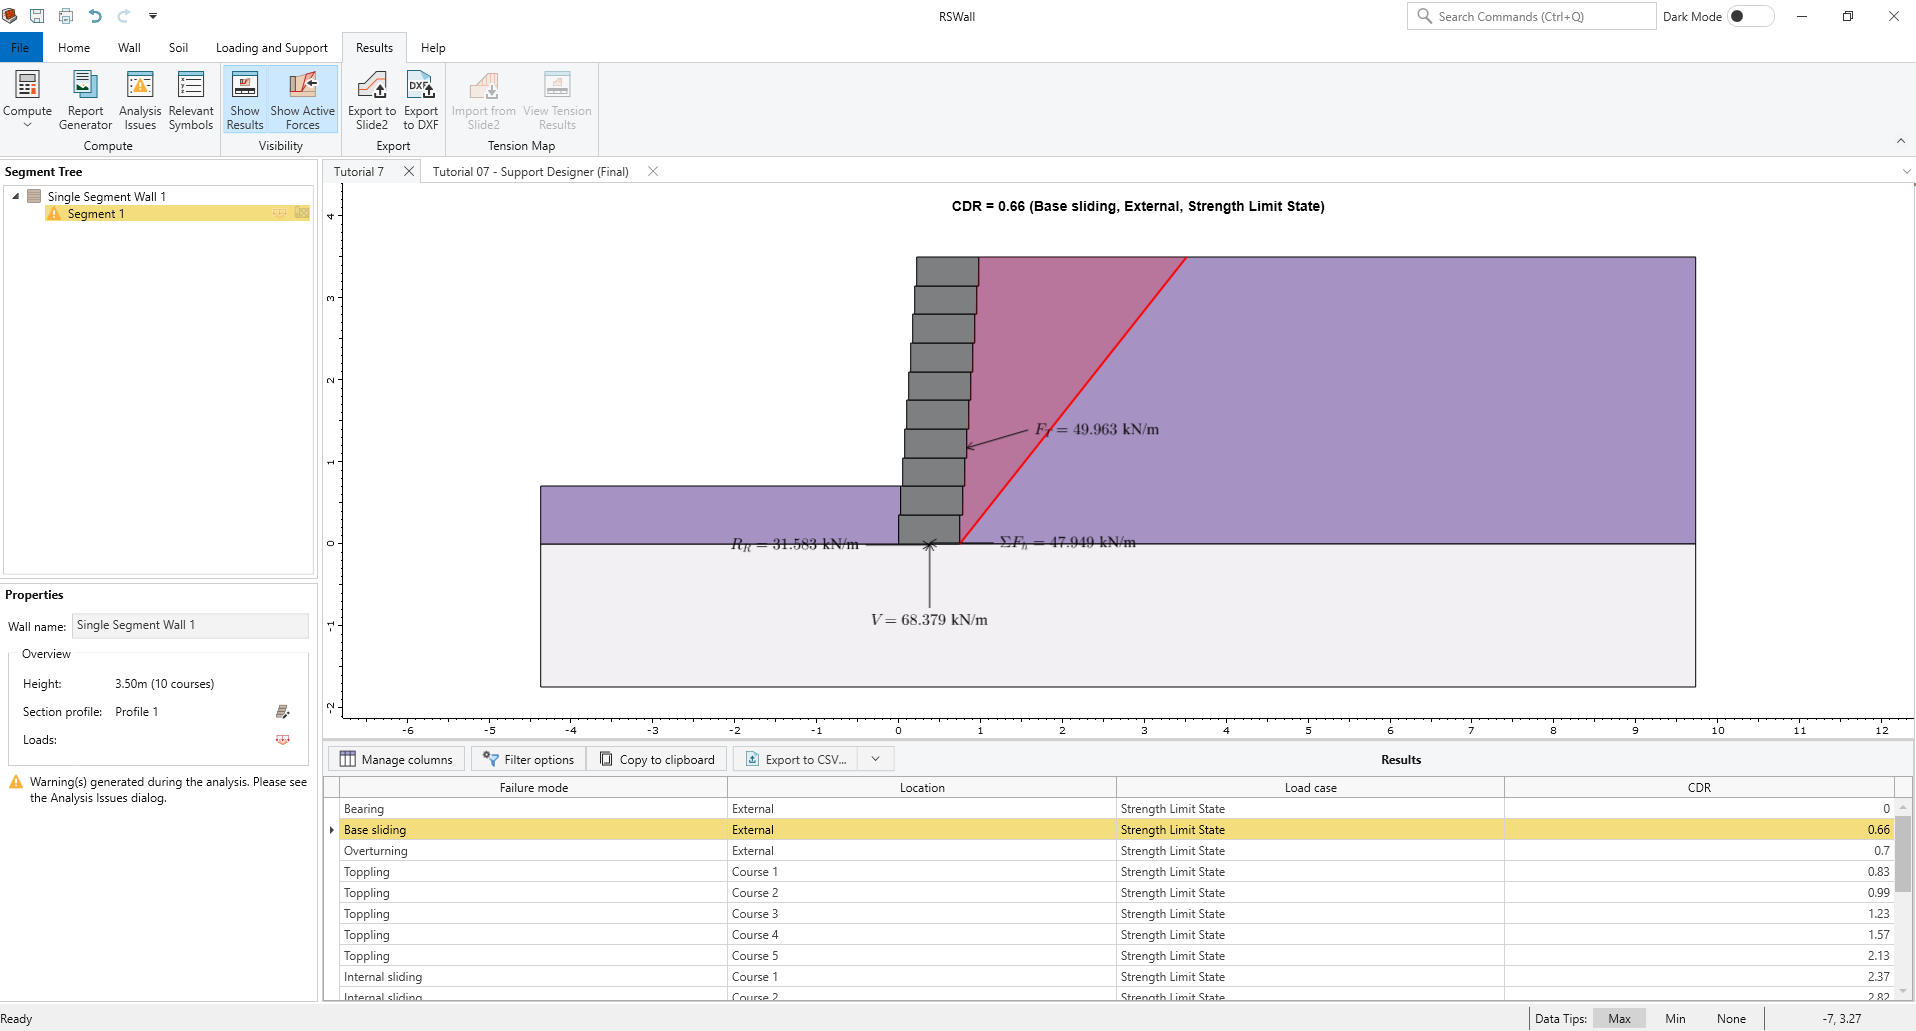Show the Relevant Symbols list
Image resolution: width=1916 pixels, height=1031 pixels.
tap(191, 100)
